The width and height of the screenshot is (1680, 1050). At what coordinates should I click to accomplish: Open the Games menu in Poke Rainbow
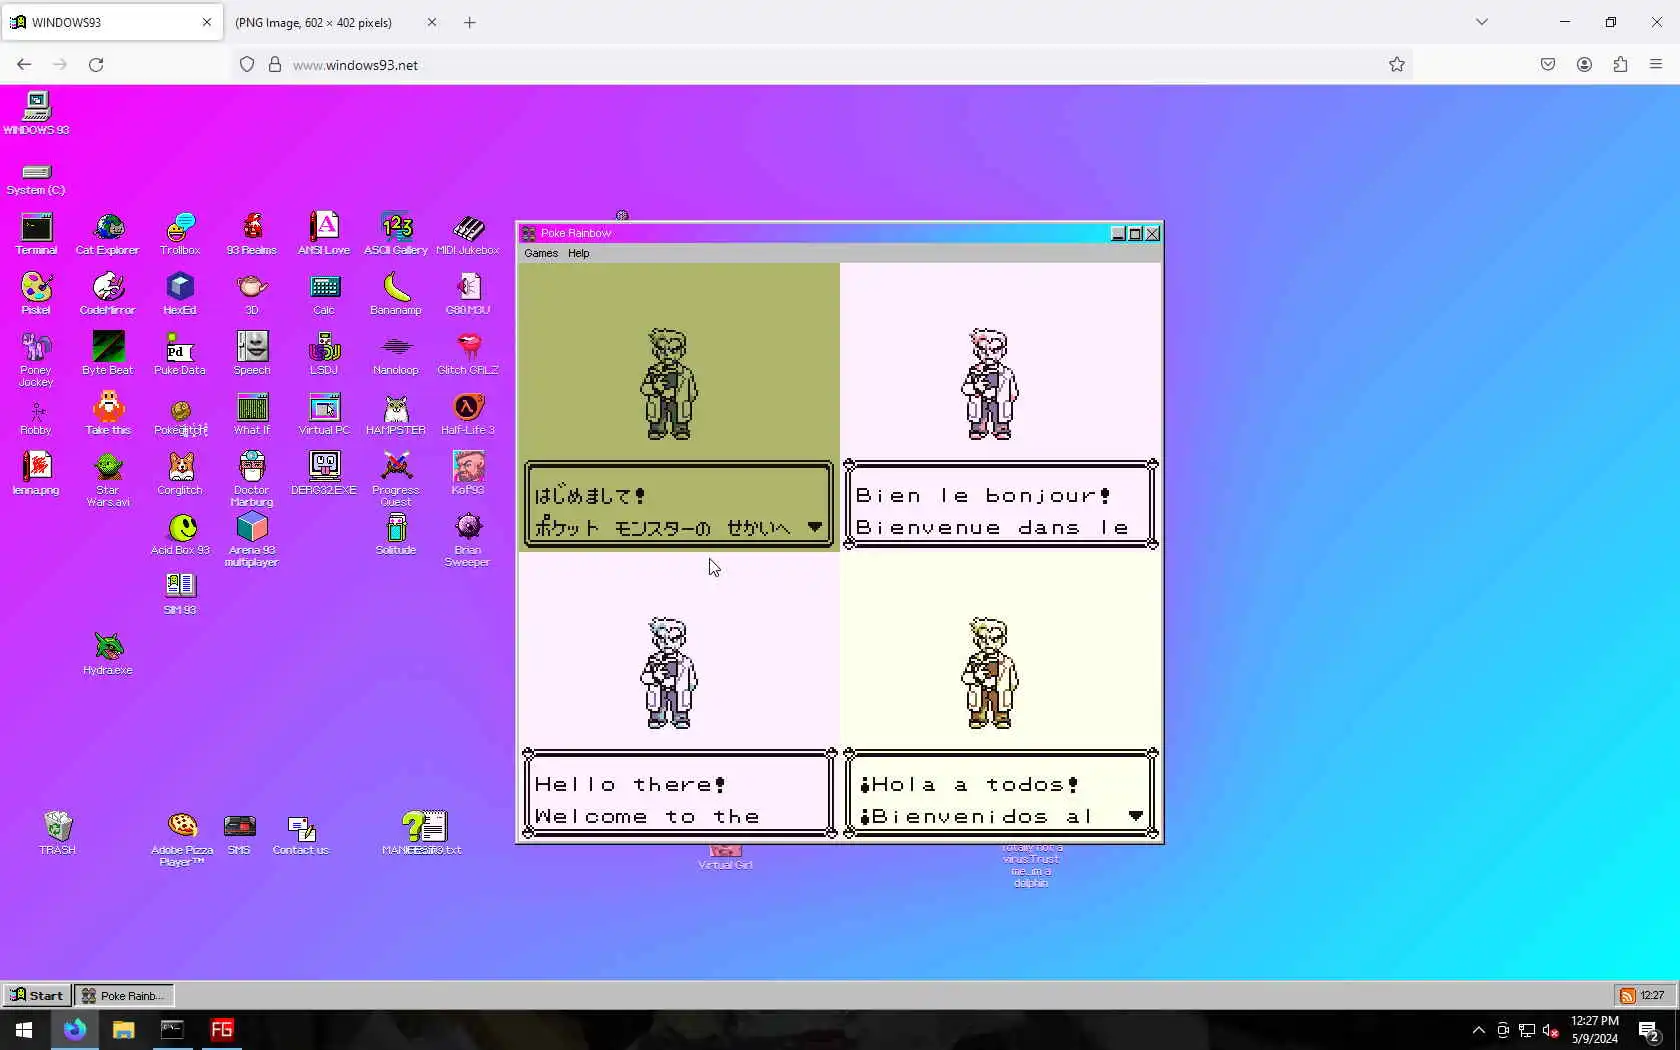point(541,253)
